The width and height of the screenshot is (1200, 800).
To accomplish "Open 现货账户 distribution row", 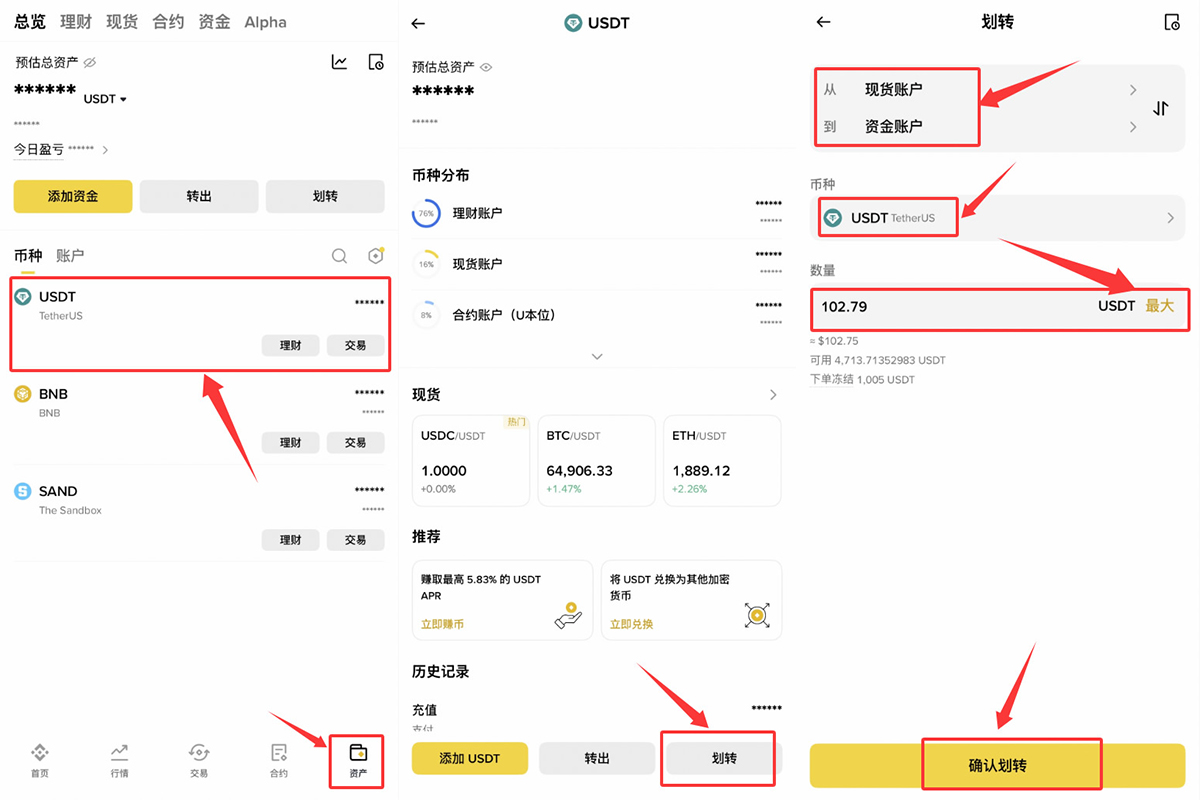I will point(597,264).
